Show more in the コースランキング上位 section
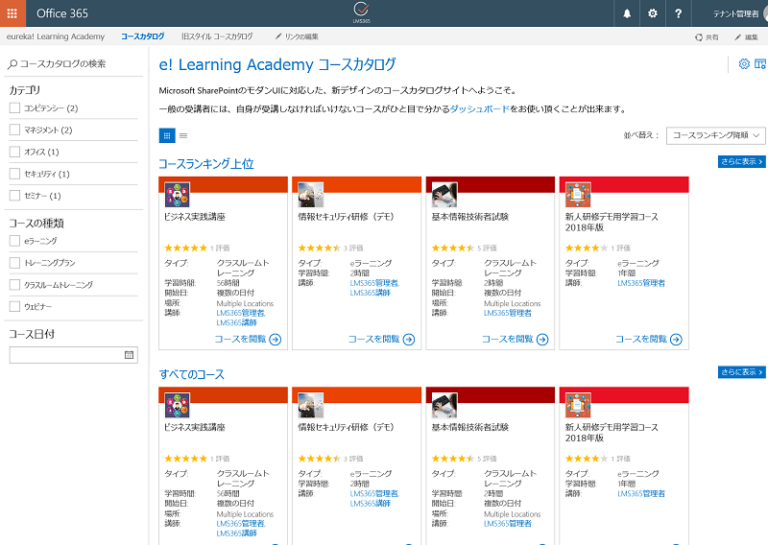 (741, 161)
